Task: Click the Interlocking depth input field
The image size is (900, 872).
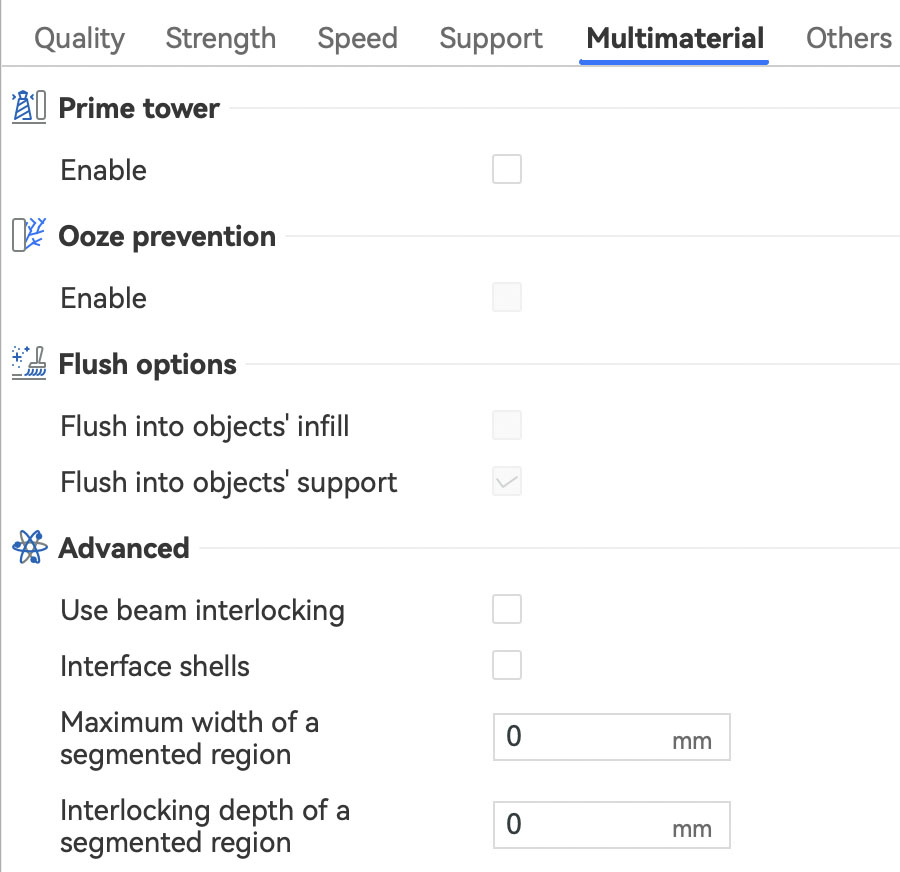Action: 585,825
